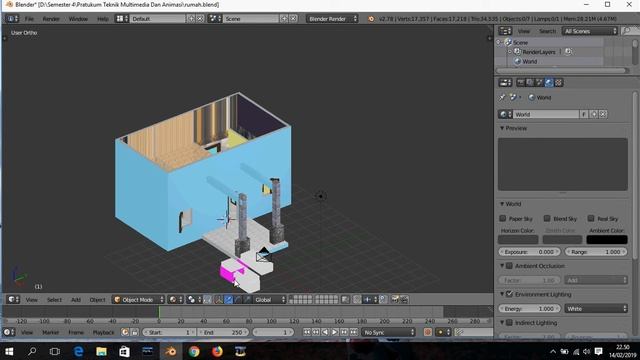The image size is (640, 360).
Task: Open the scene browse icon
Action: [x=215, y=19]
